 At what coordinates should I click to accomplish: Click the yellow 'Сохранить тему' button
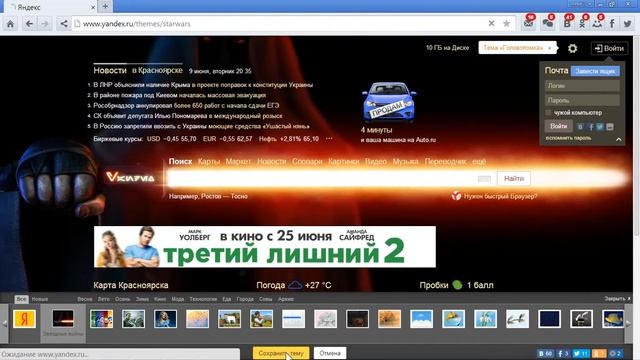(x=281, y=353)
